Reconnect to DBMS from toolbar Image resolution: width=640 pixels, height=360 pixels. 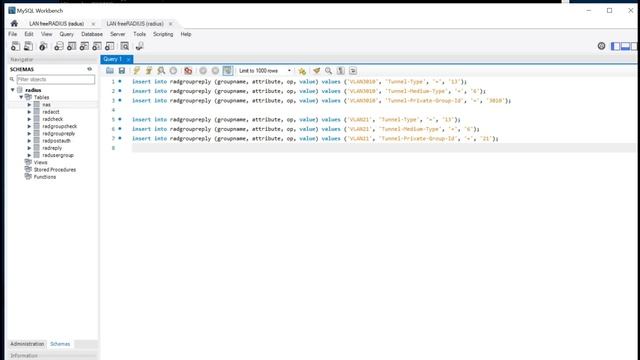click(x=140, y=46)
